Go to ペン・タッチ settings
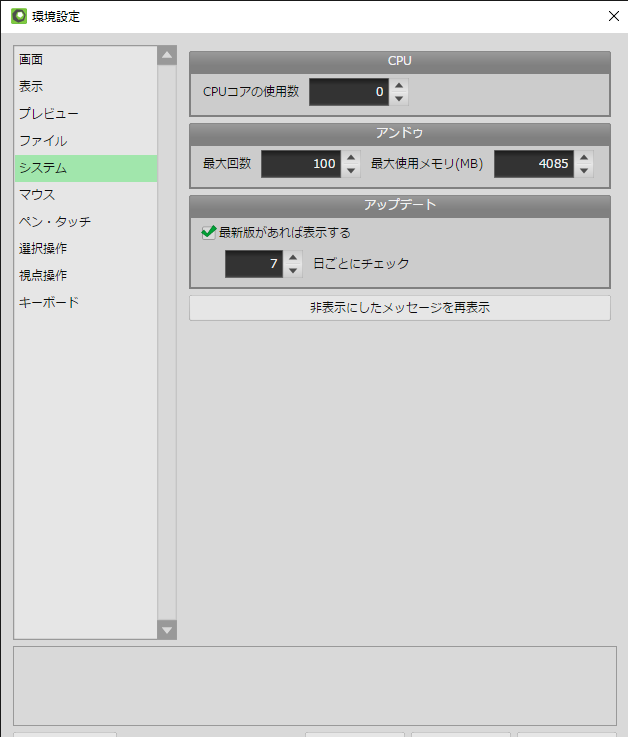Image resolution: width=628 pixels, height=737 pixels. pos(86,221)
